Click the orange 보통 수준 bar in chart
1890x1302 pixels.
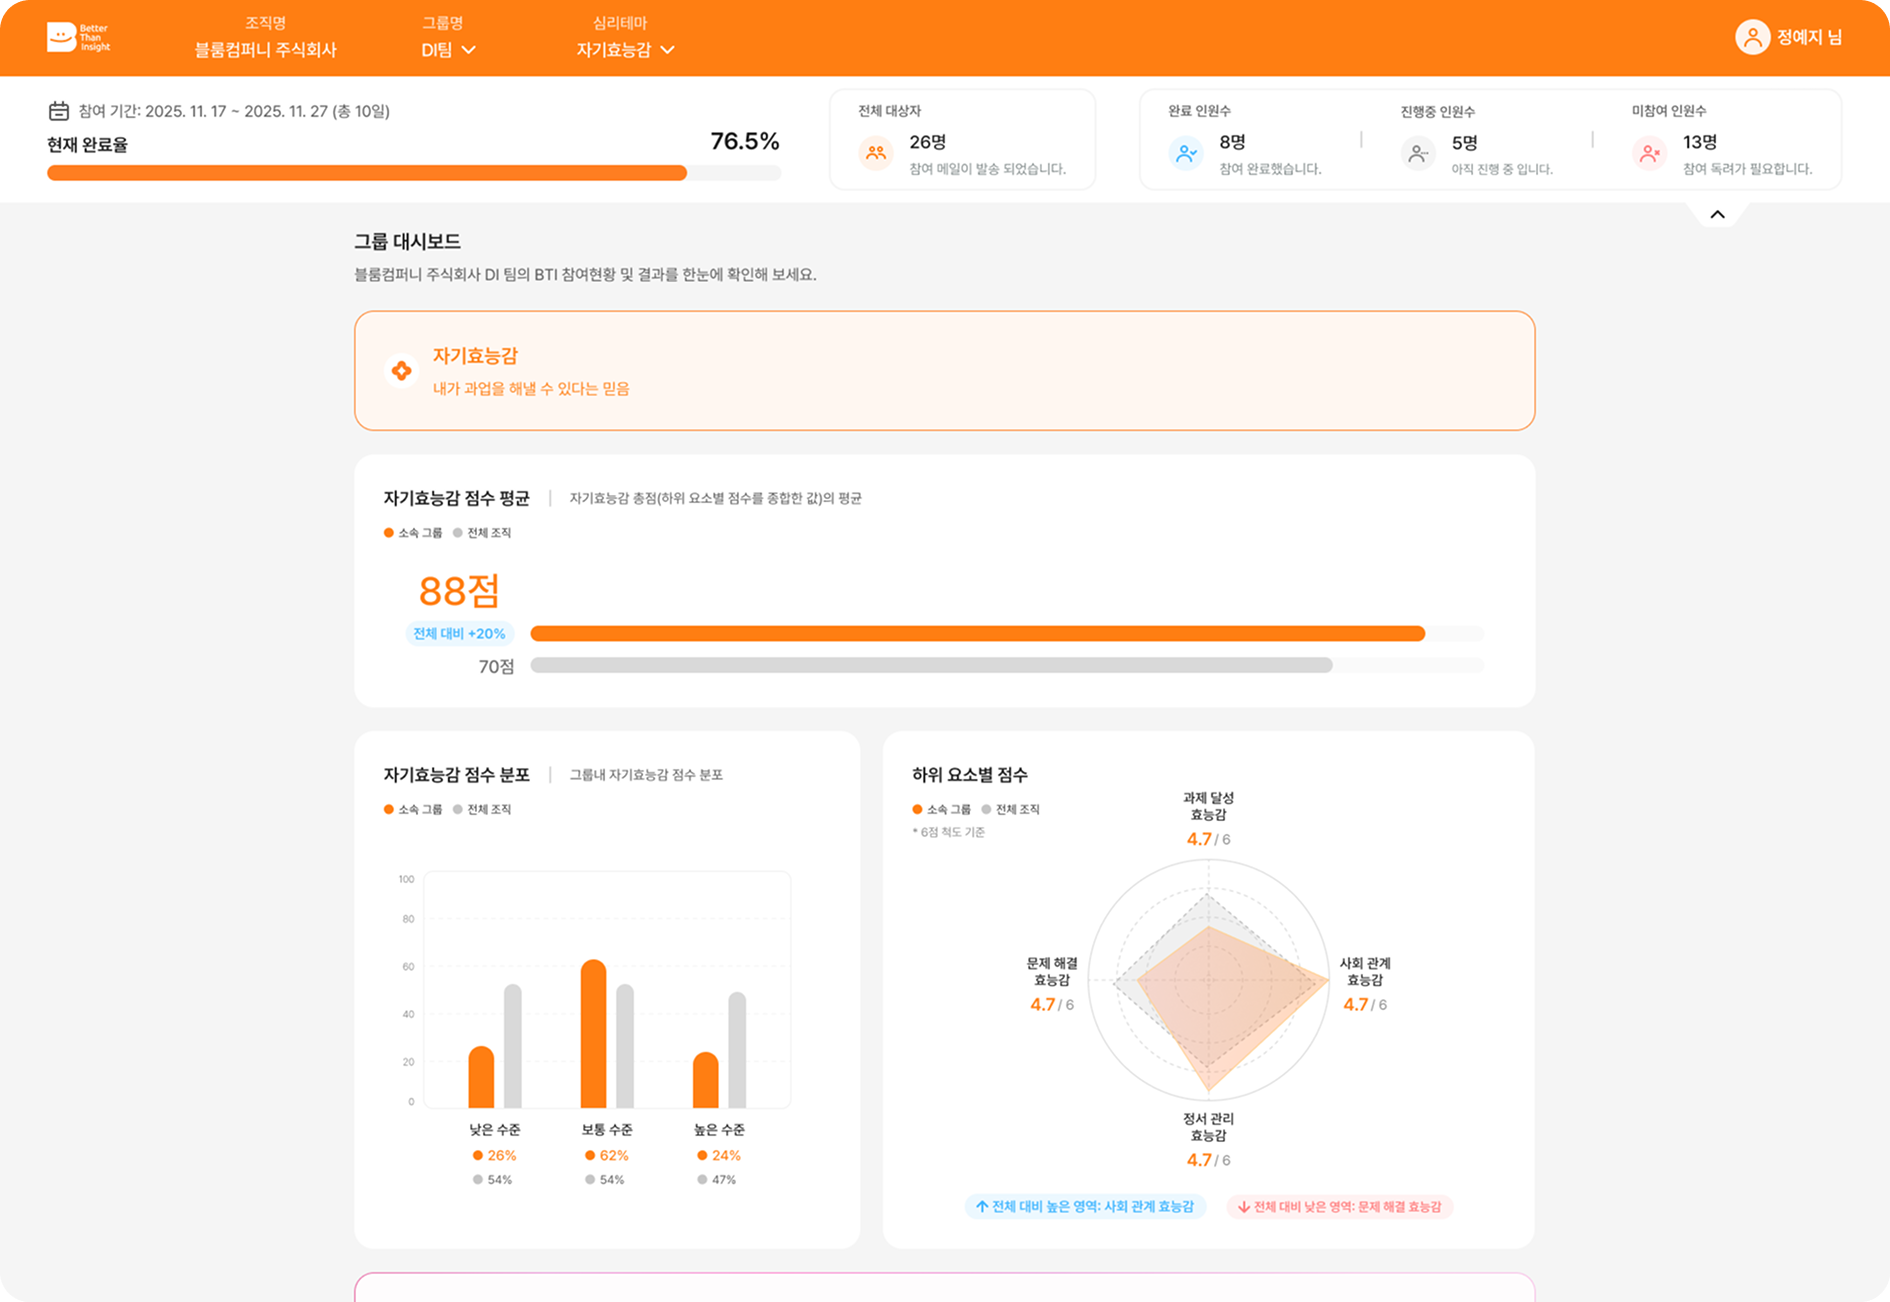593,1033
